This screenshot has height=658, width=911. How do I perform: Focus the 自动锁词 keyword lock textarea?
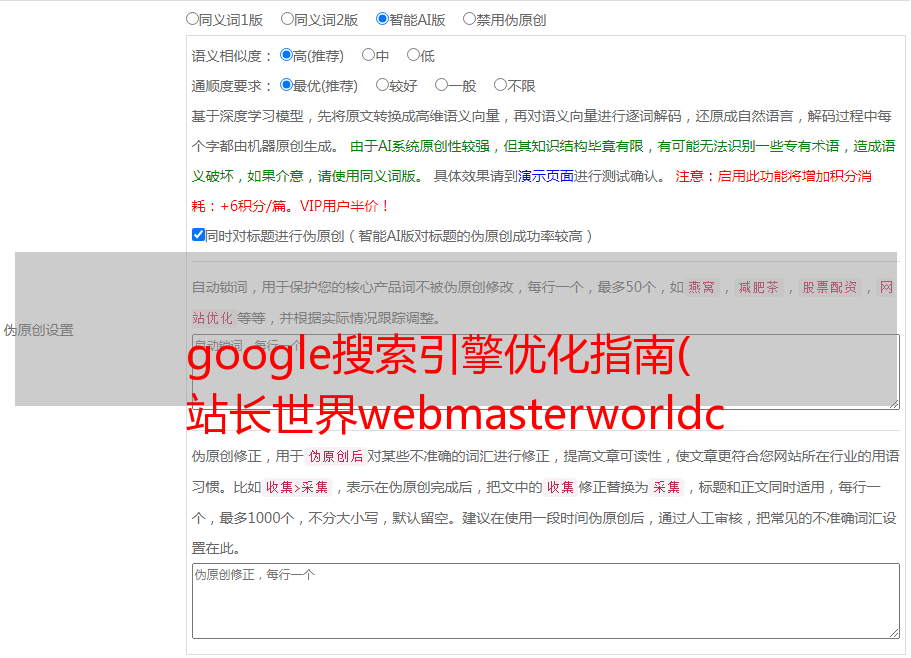pos(546,372)
